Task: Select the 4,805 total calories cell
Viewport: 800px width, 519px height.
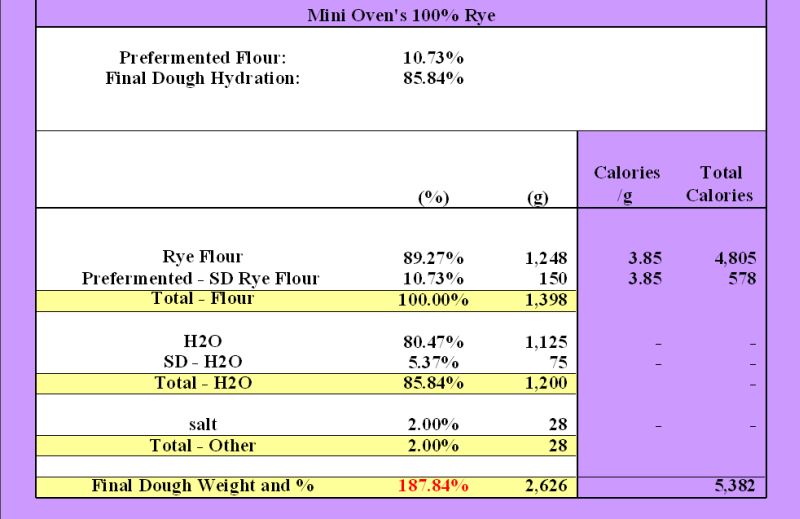Action: click(734, 257)
